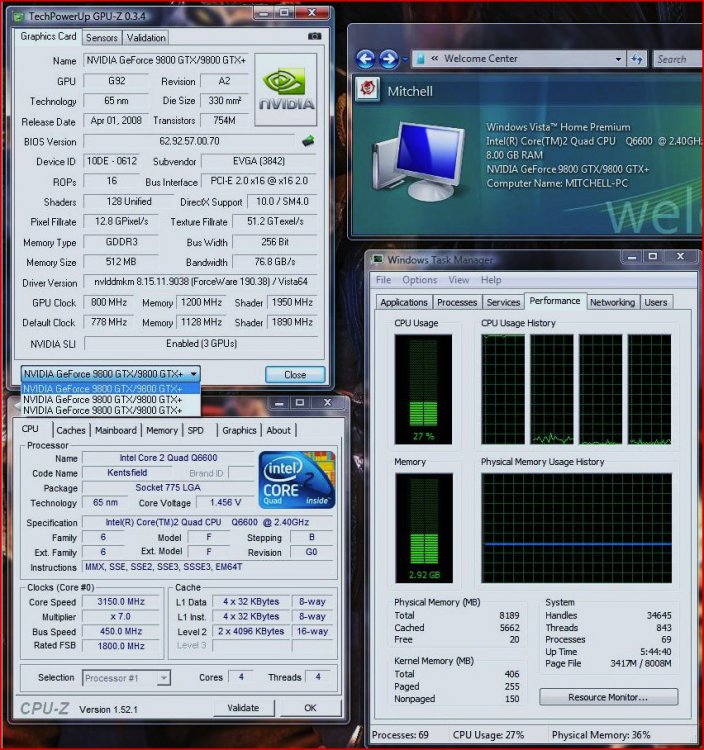Click the CPU Usage 27% meter
The image size is (704, 750).
tap(423, 389)
